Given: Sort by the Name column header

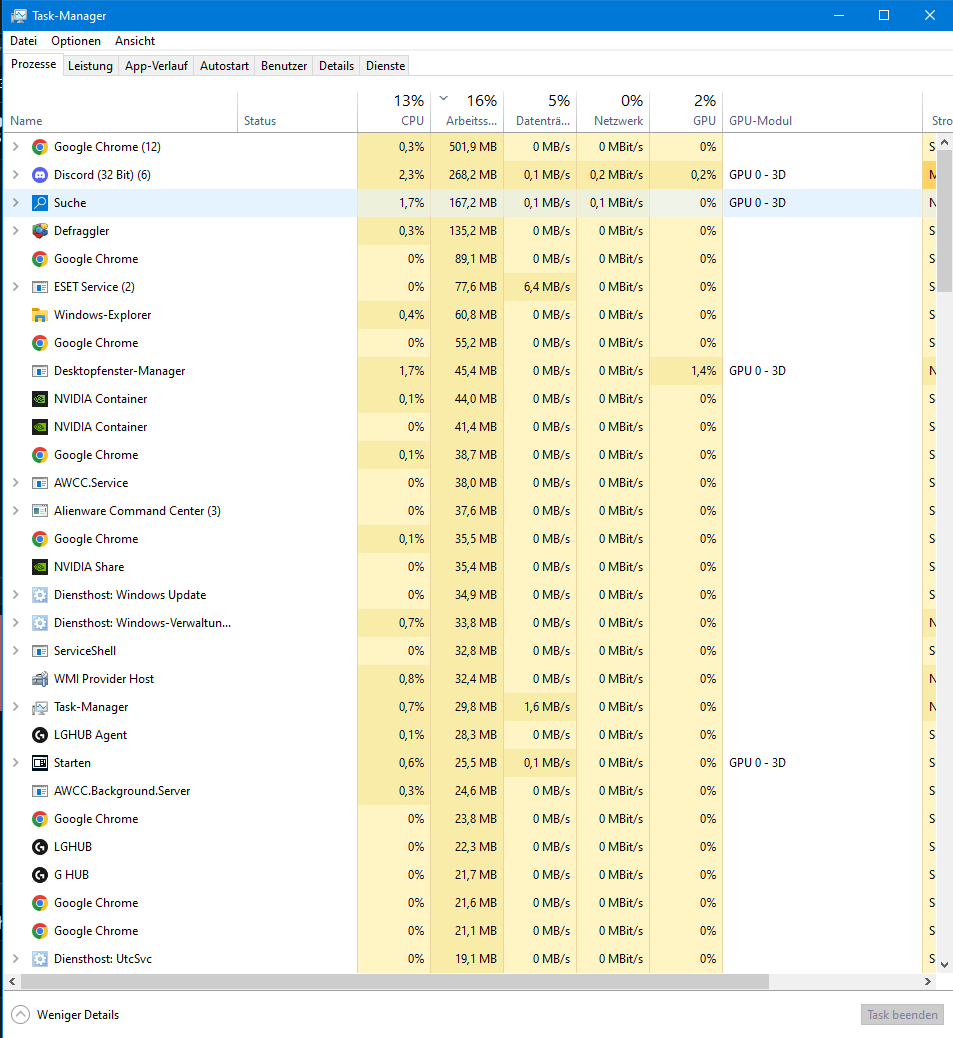Looking at the screenshot, I should pos(120,111).
